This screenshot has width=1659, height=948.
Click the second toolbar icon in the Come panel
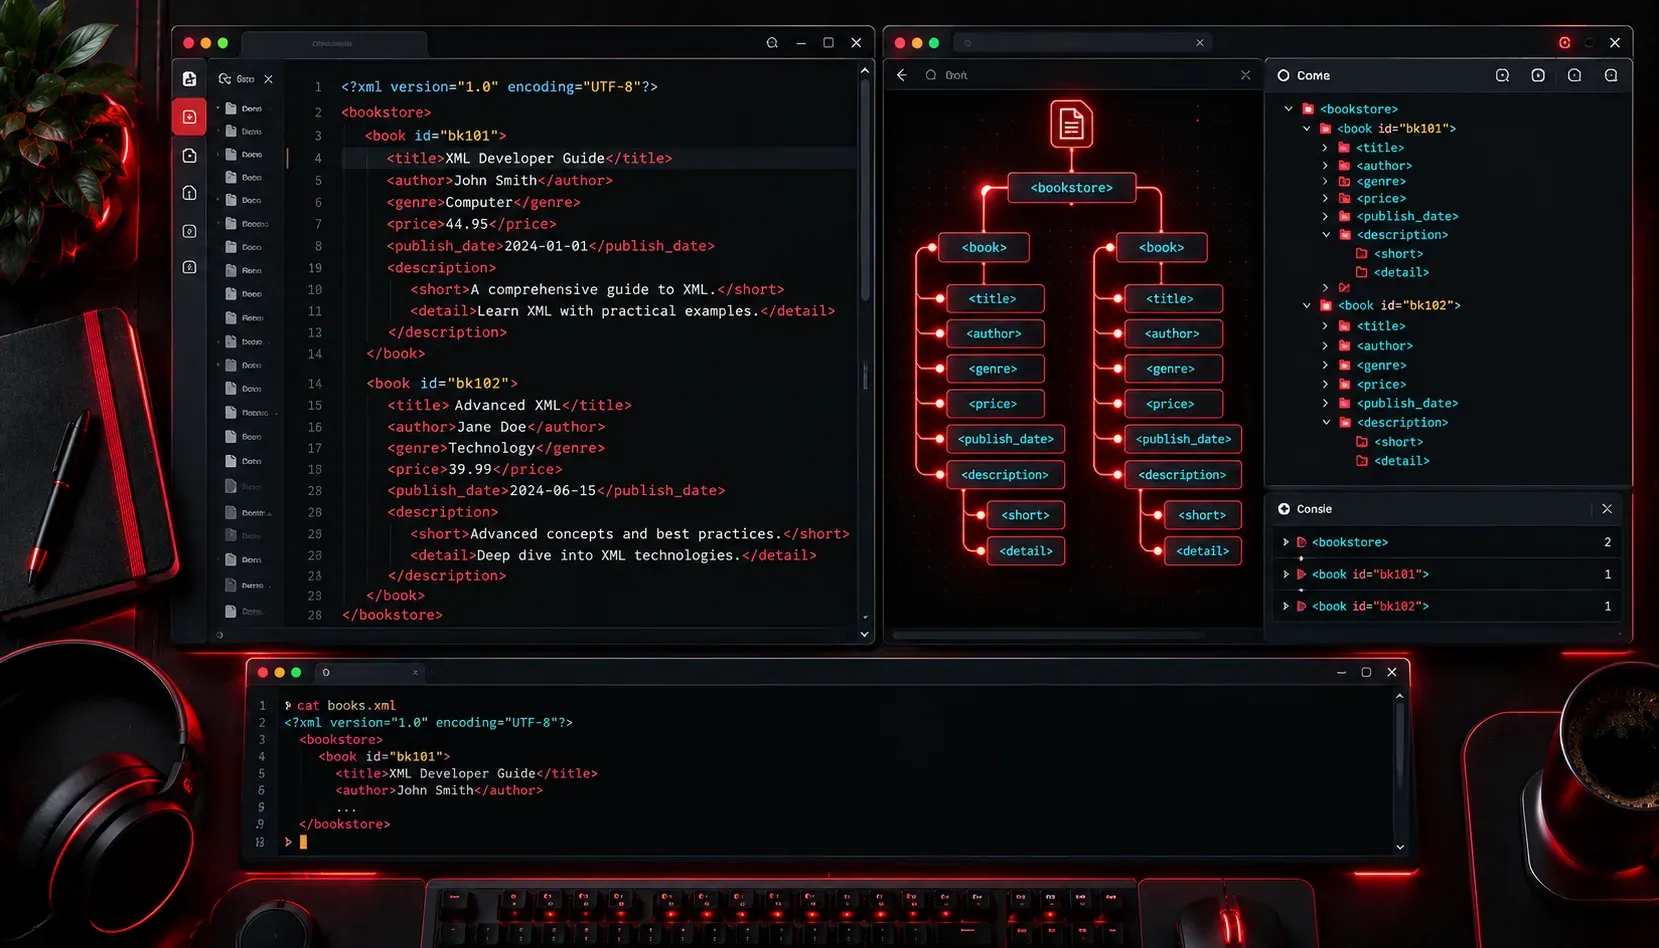point(1538,75)
